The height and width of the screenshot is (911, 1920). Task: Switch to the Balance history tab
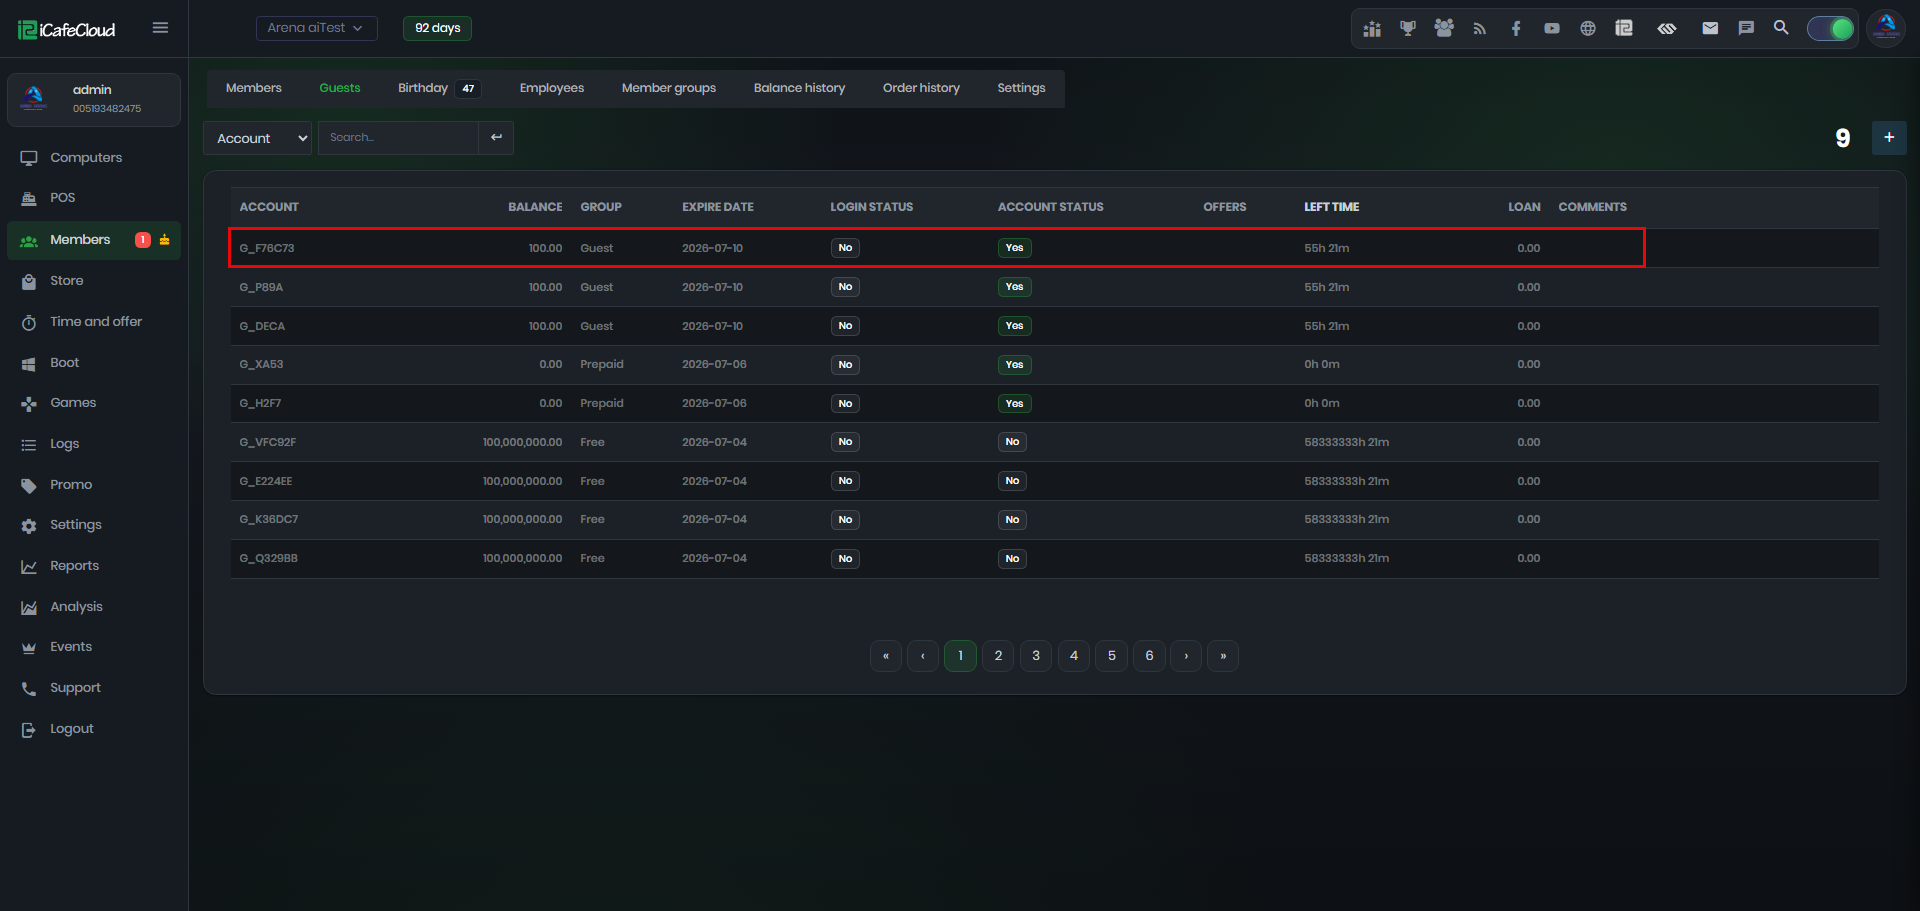799,88
